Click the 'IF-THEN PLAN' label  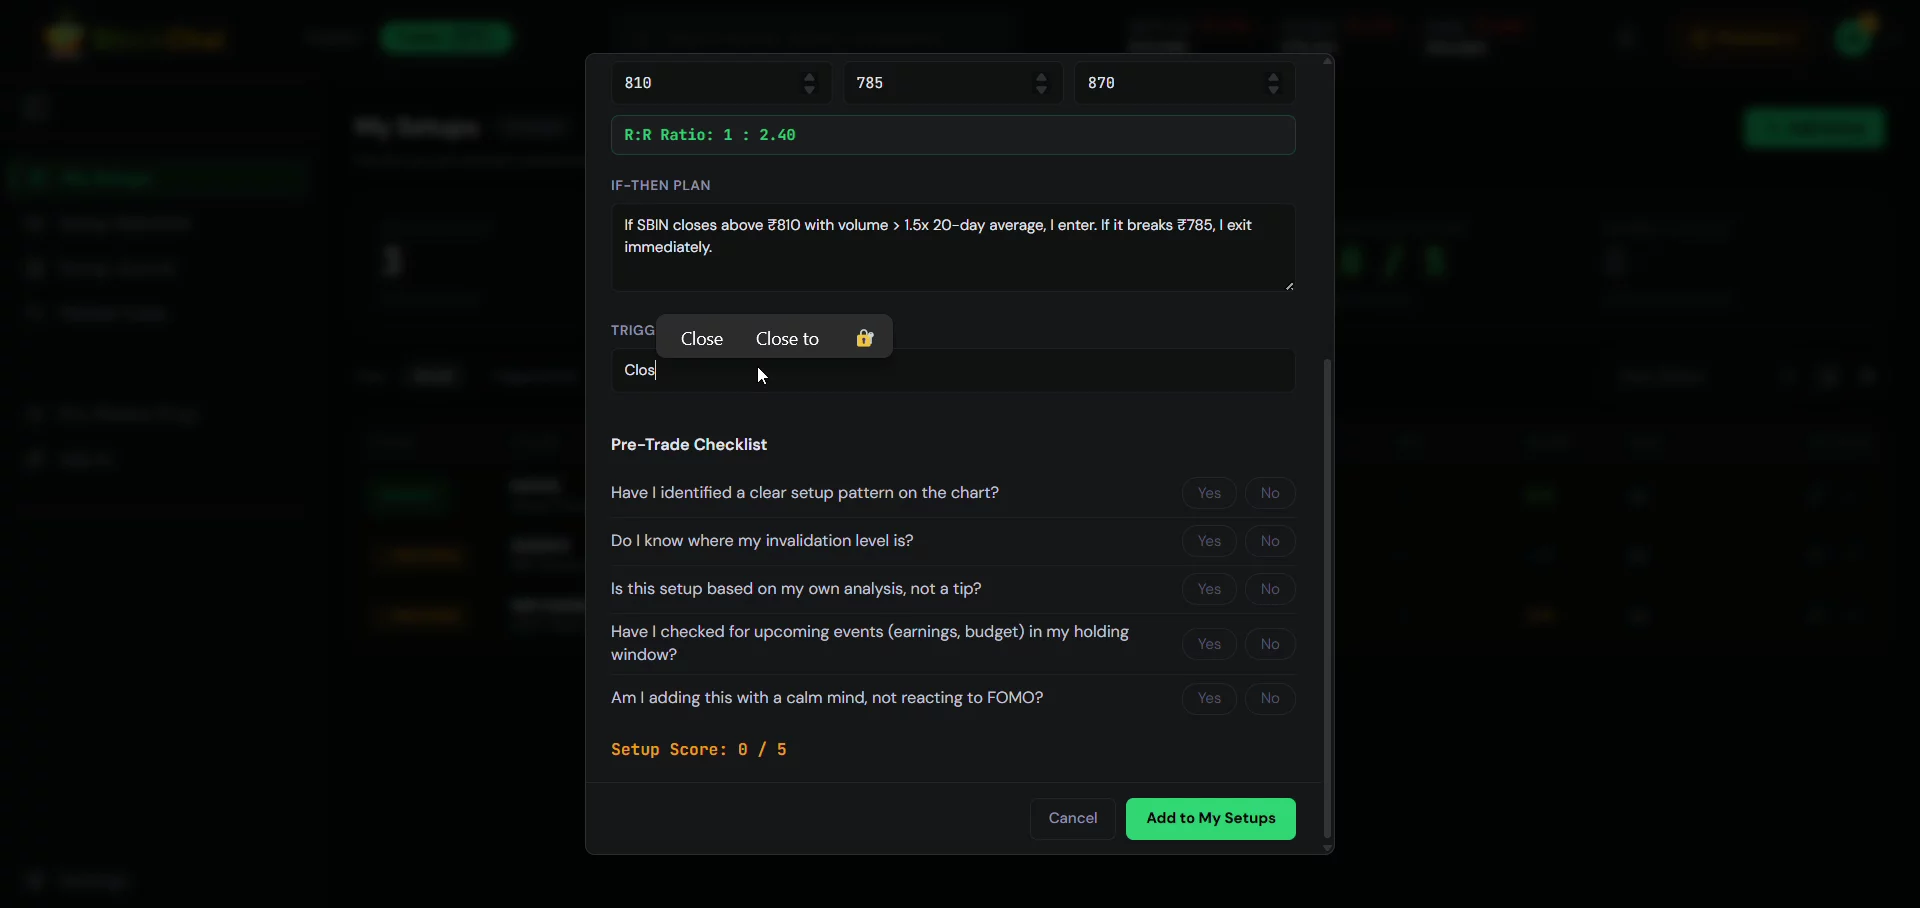tap(661, 186)
